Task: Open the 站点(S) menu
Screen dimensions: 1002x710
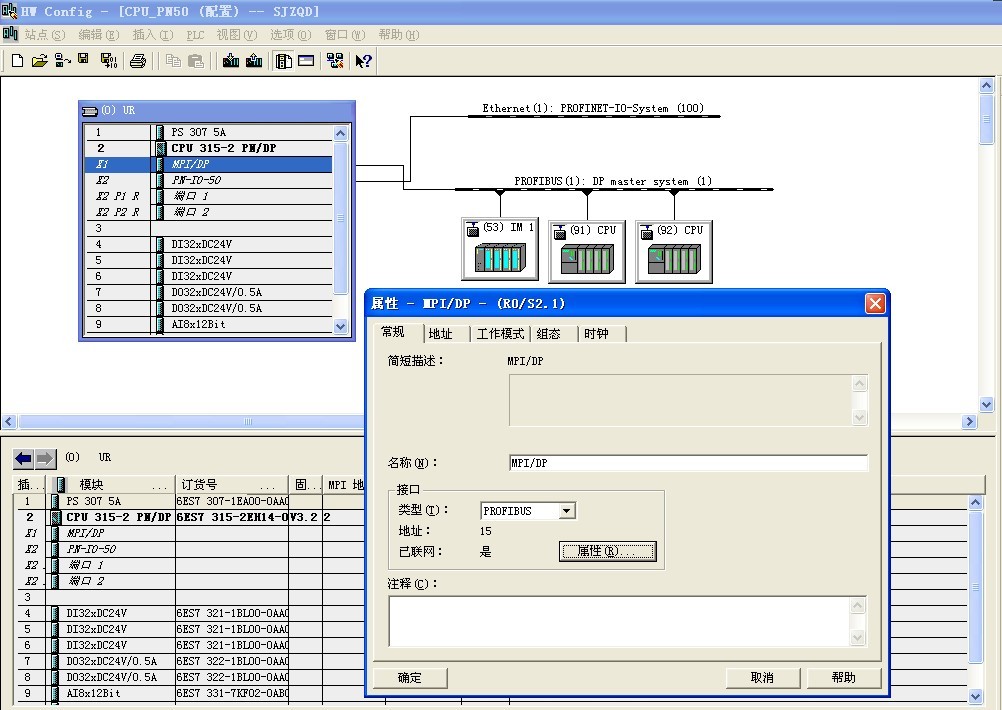Action: tap(45, 35)
